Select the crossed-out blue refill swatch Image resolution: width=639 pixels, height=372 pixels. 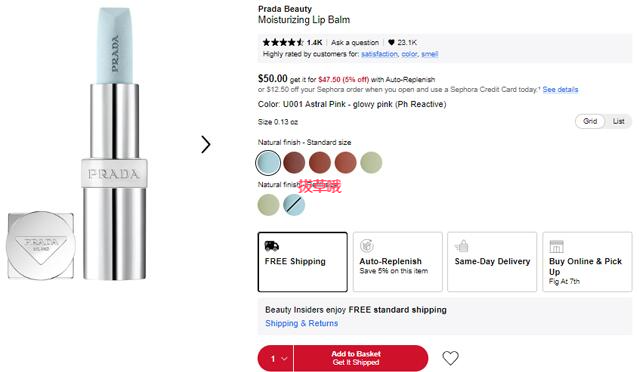pyautogui.click(x=294, y=205)
